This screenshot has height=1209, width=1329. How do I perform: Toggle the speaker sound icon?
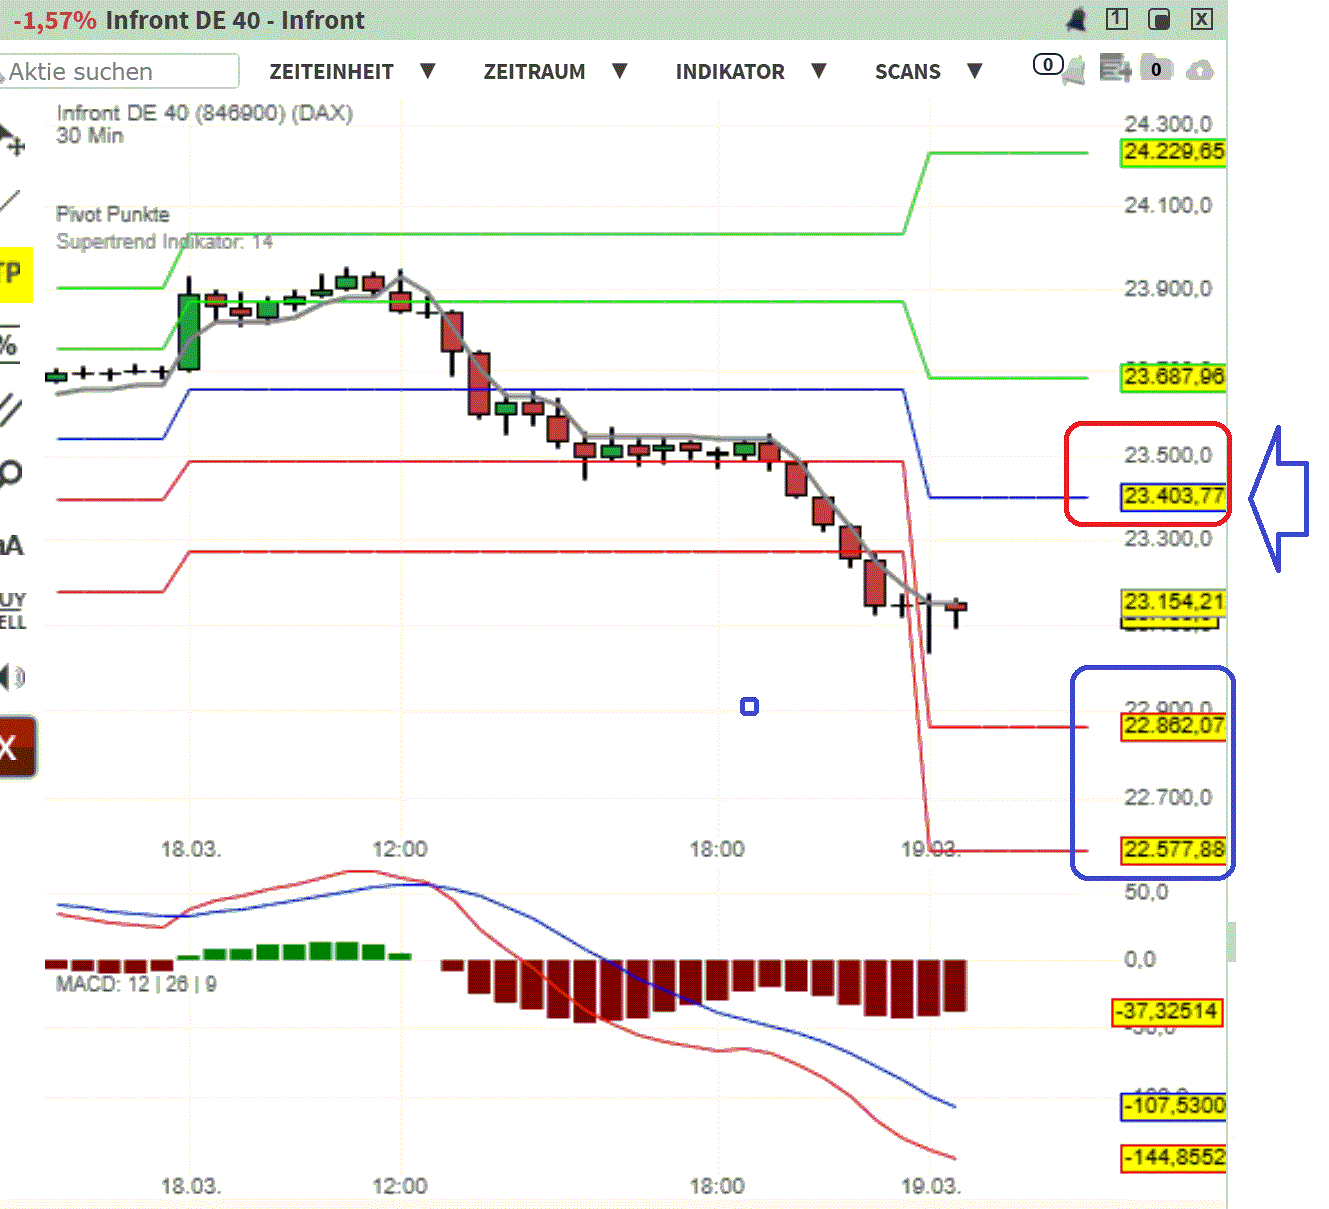coord(12,678)
